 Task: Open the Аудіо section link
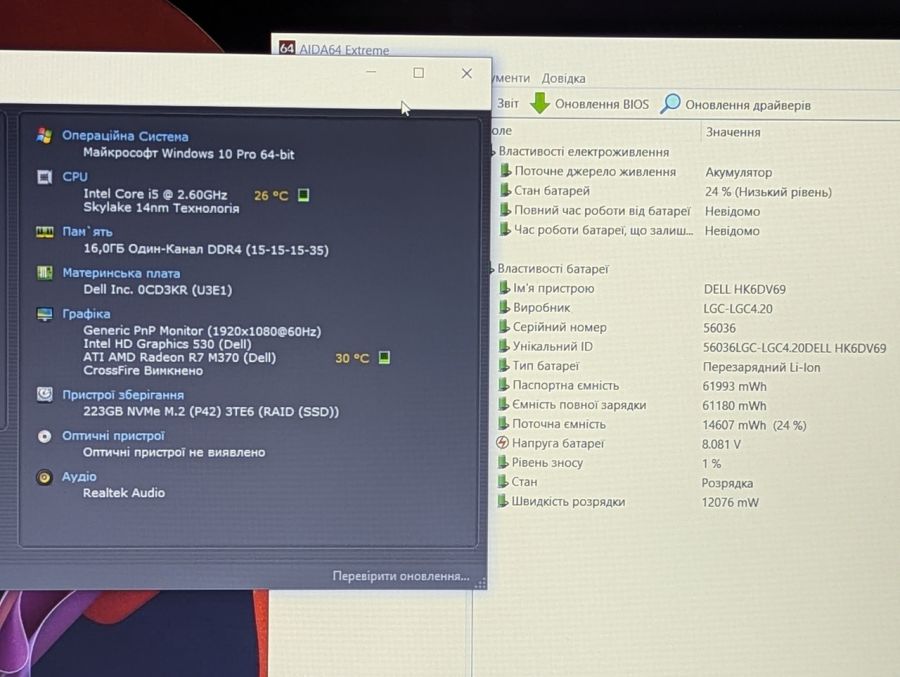(x=79, y=477)
